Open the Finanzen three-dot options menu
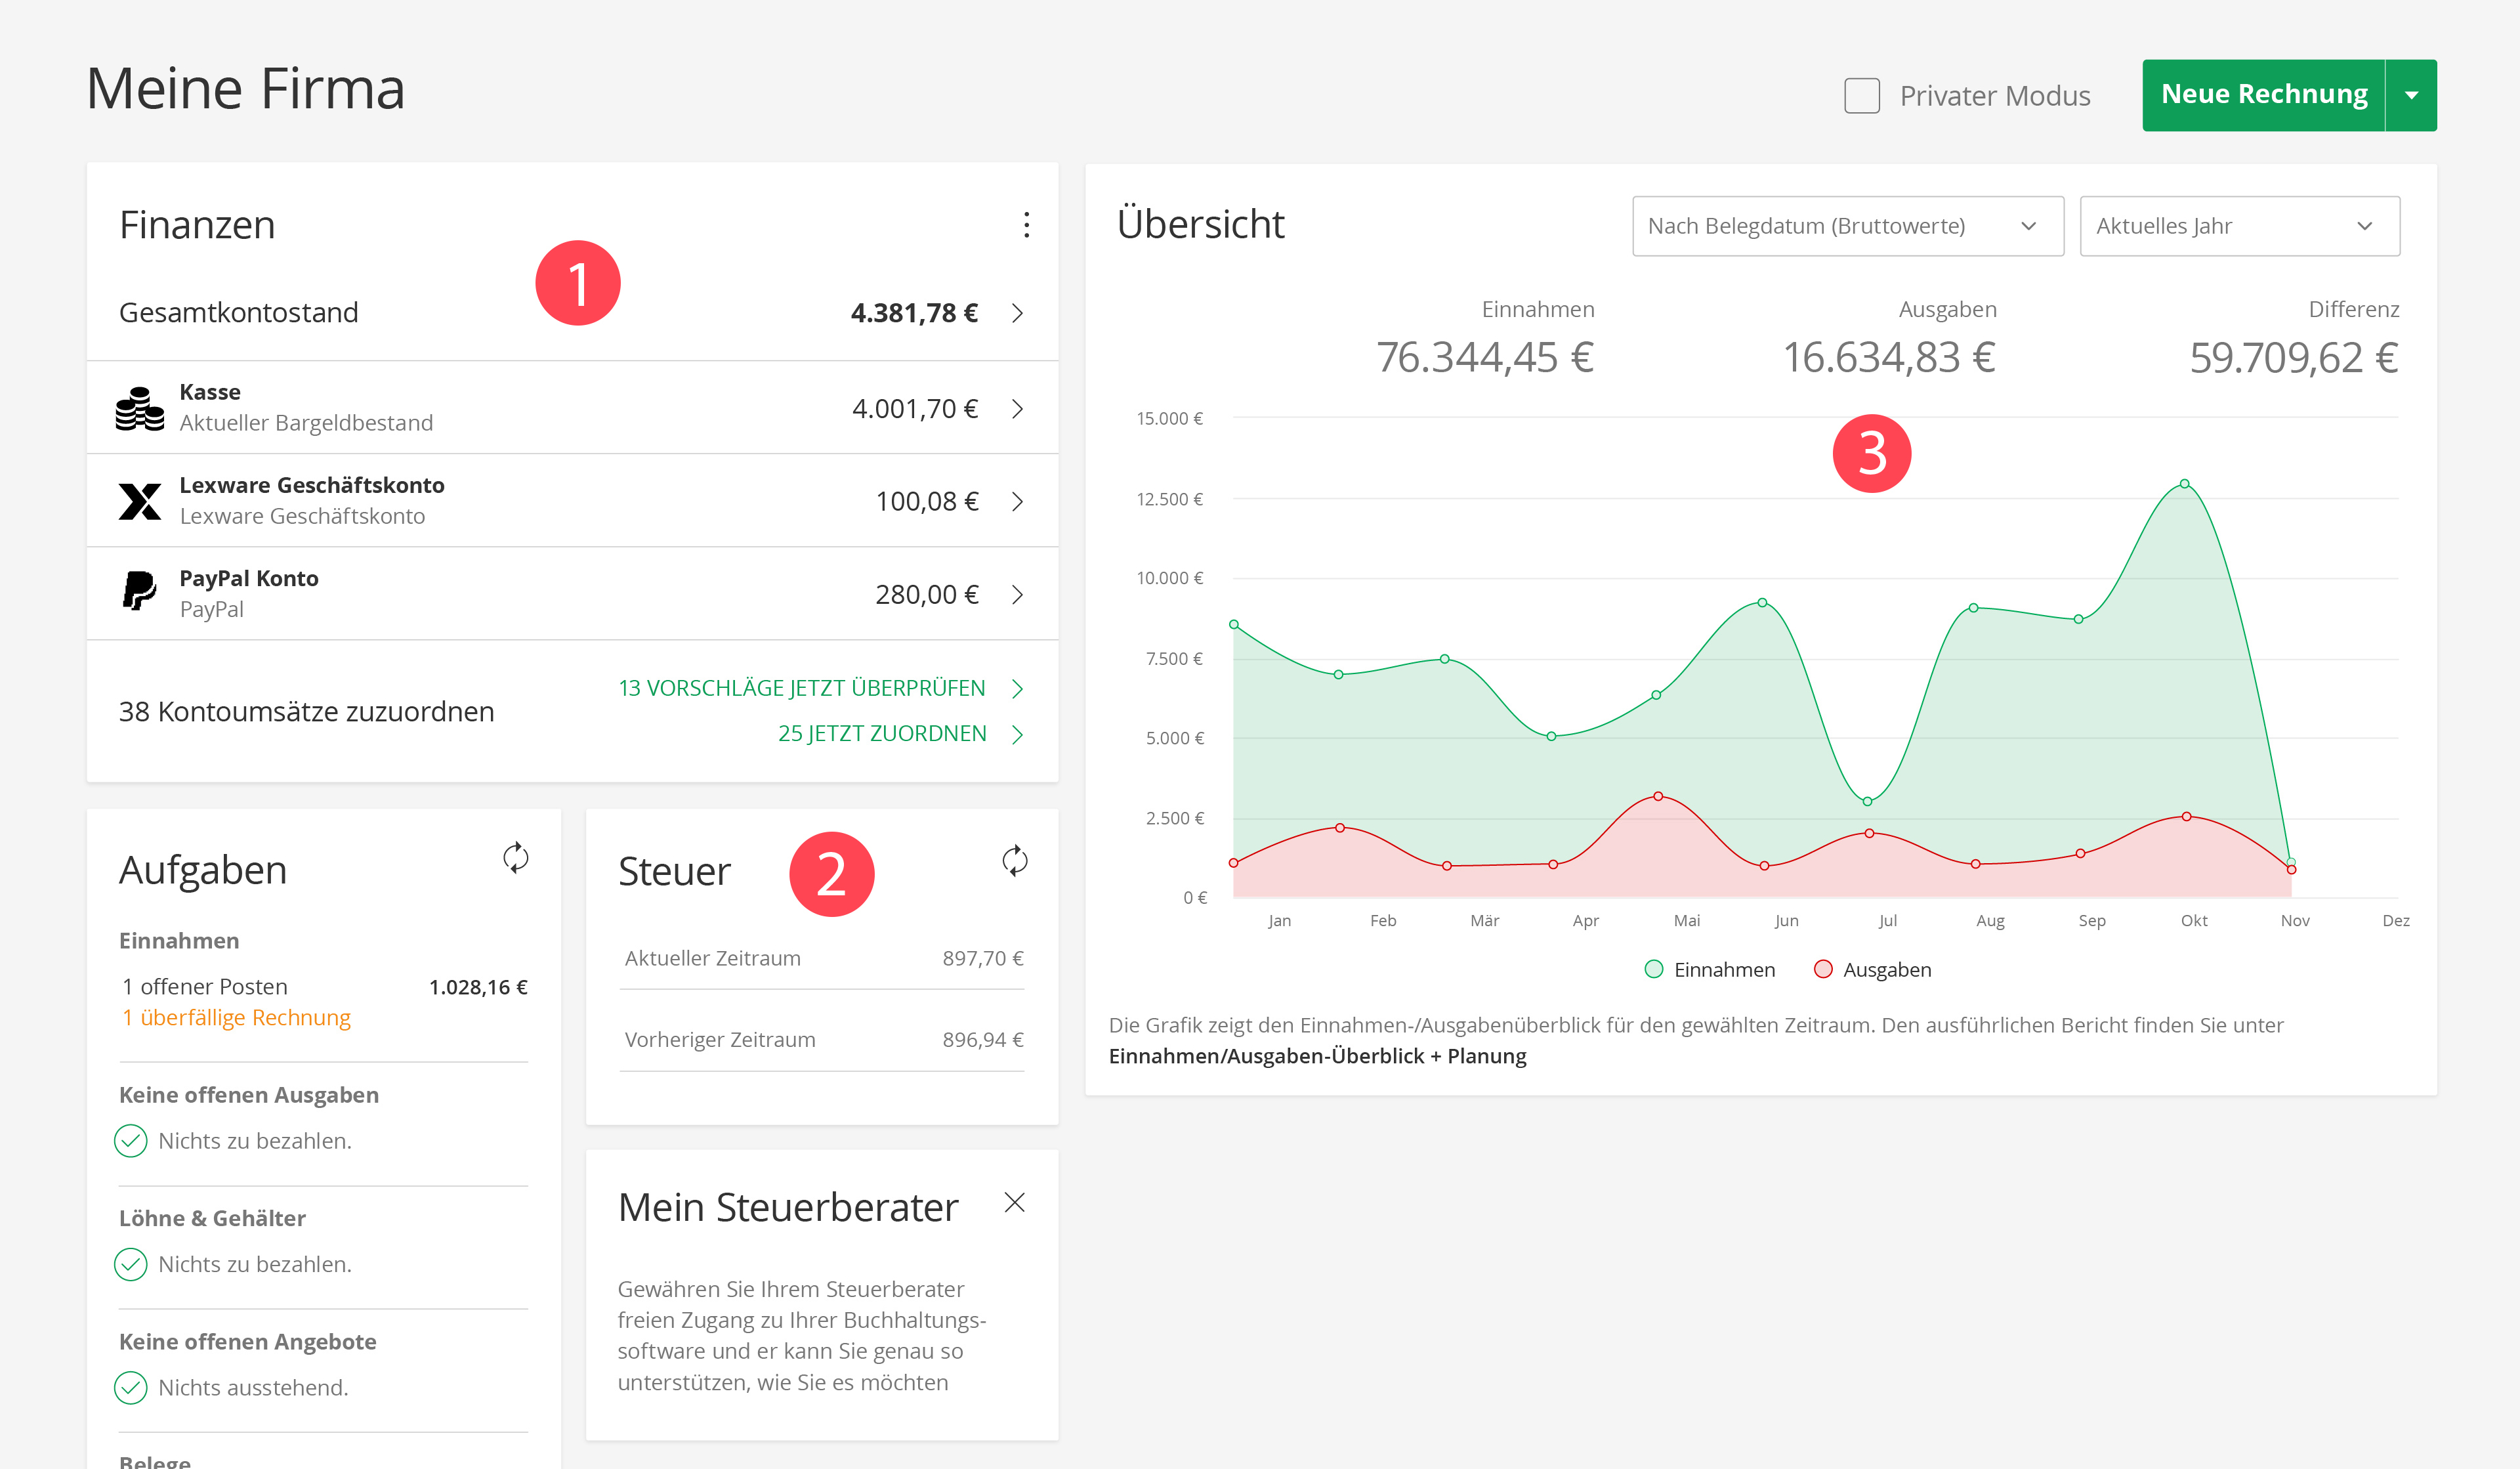 click(1026, 225)
